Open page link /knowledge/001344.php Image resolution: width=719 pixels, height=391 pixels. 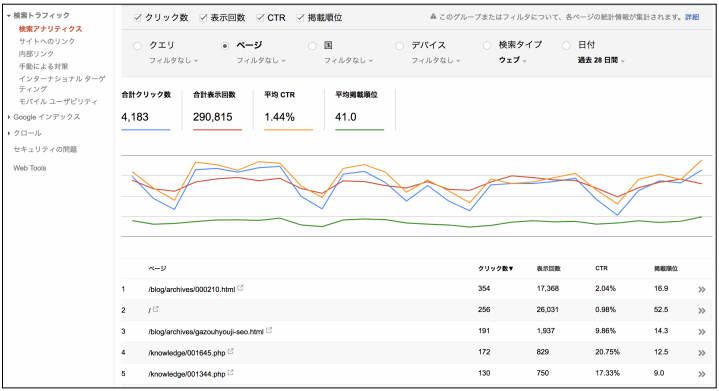187,374
